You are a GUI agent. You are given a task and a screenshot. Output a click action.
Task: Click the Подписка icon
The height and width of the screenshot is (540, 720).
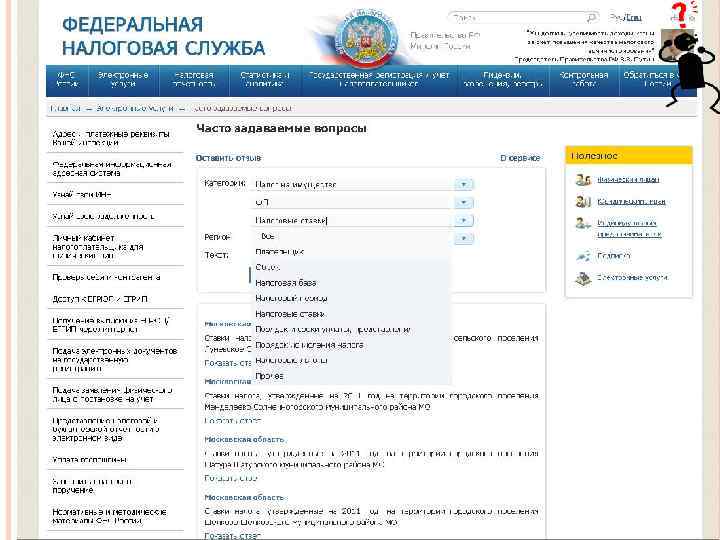click(583, 256)
